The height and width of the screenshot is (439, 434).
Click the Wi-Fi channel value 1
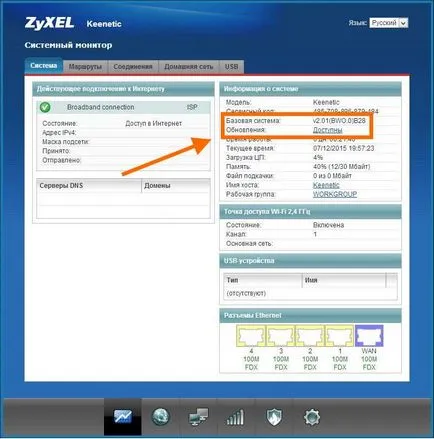tap(315, 234)
